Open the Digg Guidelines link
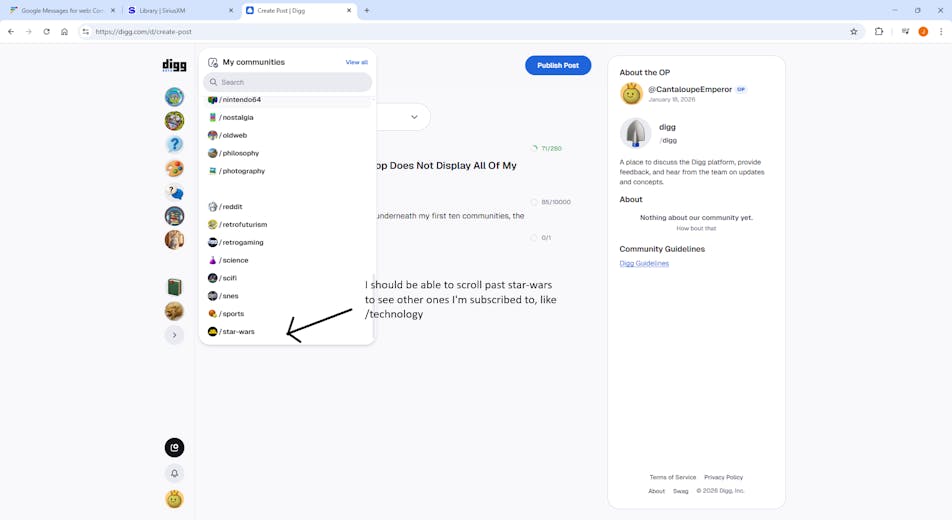The height and width of the screenshot is (520, 952). coord(644,264)
